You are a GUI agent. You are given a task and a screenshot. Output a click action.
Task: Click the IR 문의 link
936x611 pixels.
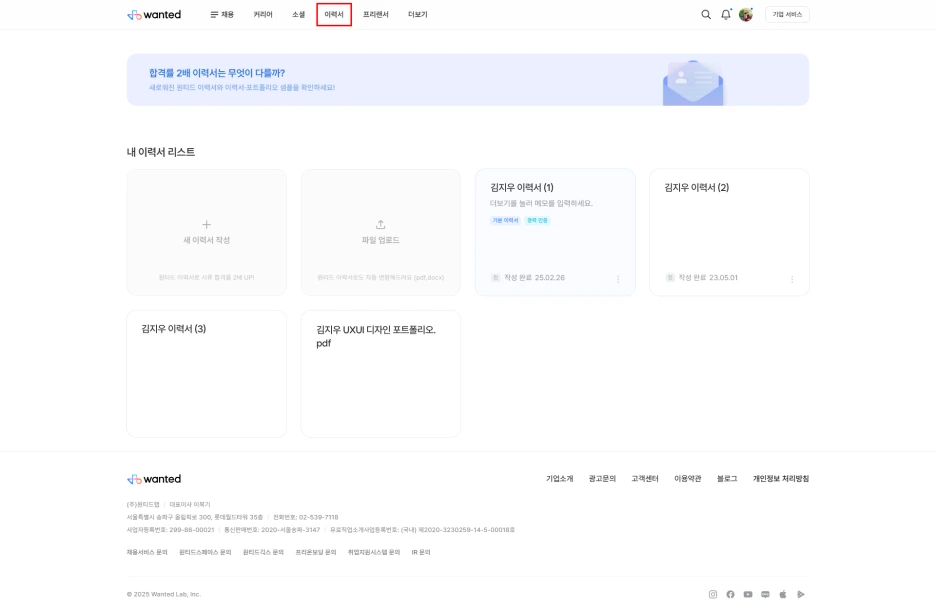(x=421, y=553)
